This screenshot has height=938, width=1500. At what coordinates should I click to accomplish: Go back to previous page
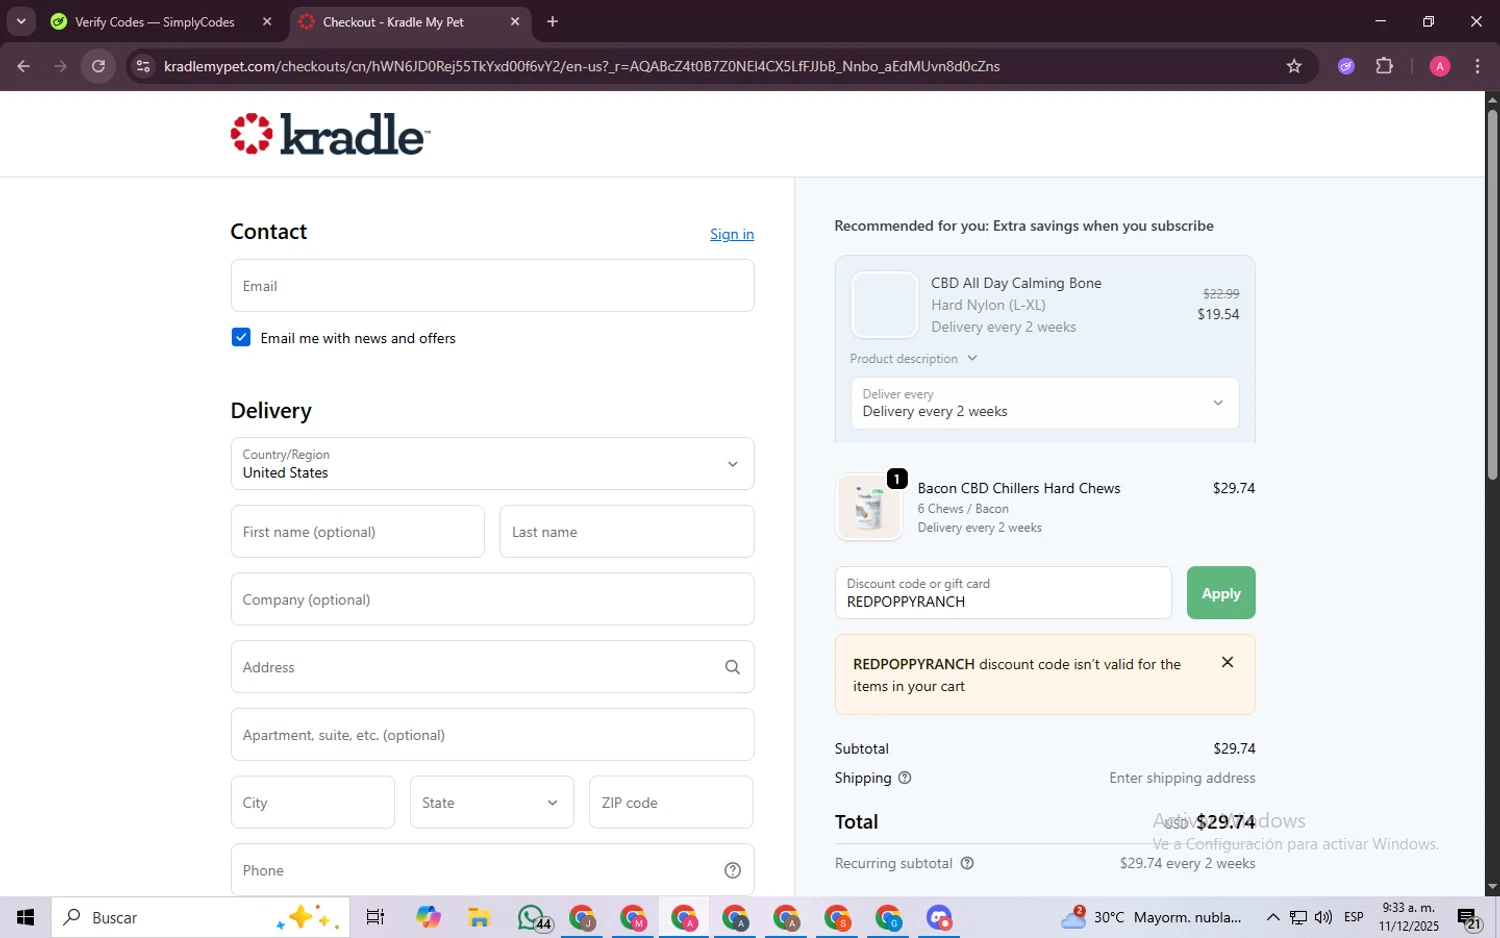23,66
